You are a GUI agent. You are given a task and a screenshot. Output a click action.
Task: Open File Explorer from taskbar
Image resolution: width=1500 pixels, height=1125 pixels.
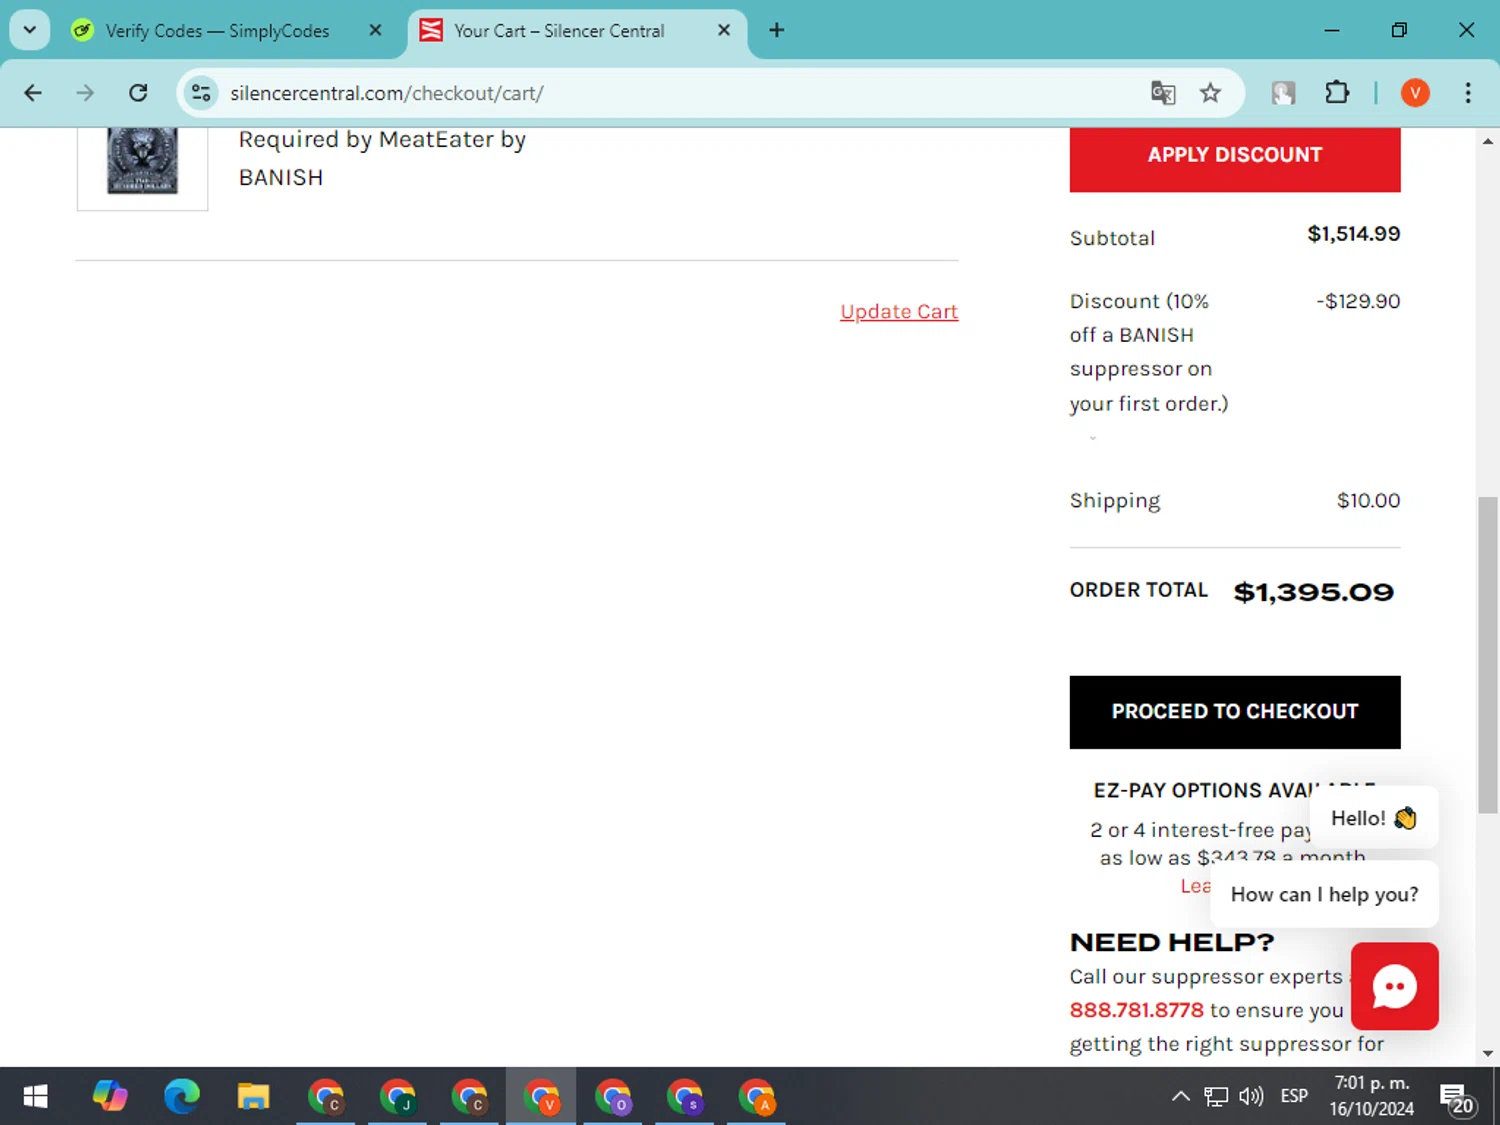(x=253, y=1097)
